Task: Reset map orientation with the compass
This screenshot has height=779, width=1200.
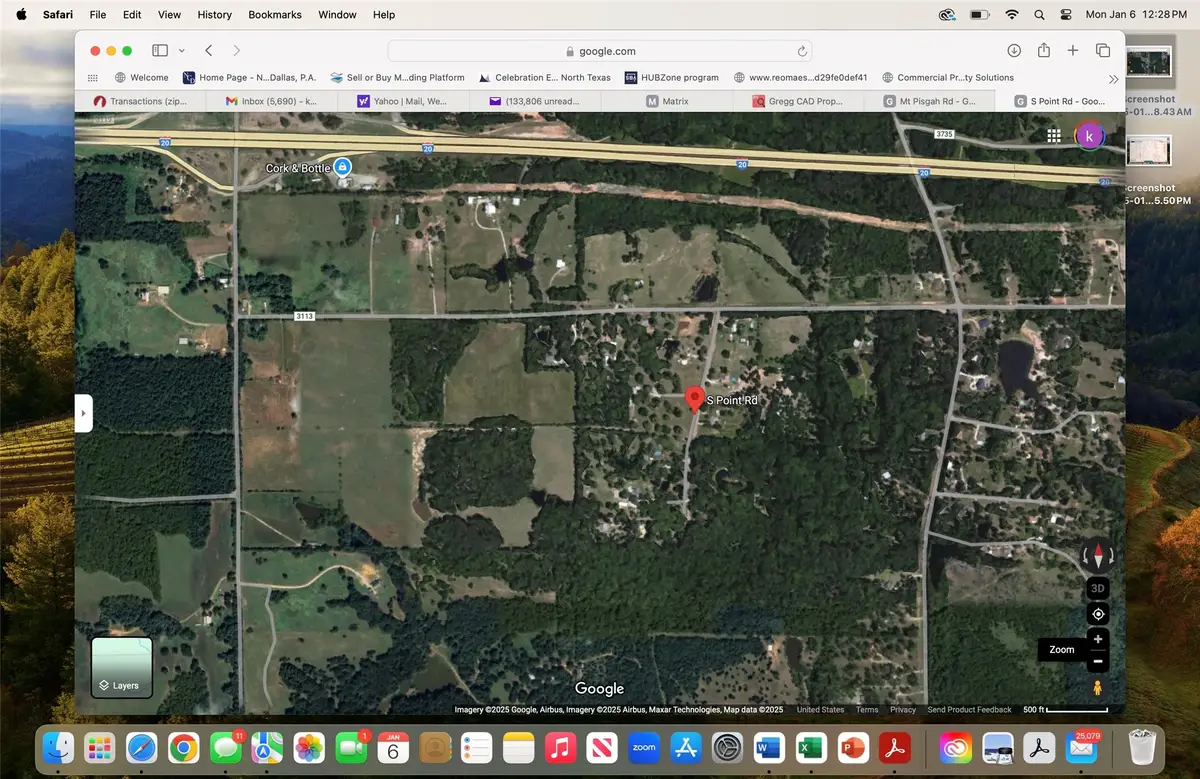Action: click(1097, 555)
